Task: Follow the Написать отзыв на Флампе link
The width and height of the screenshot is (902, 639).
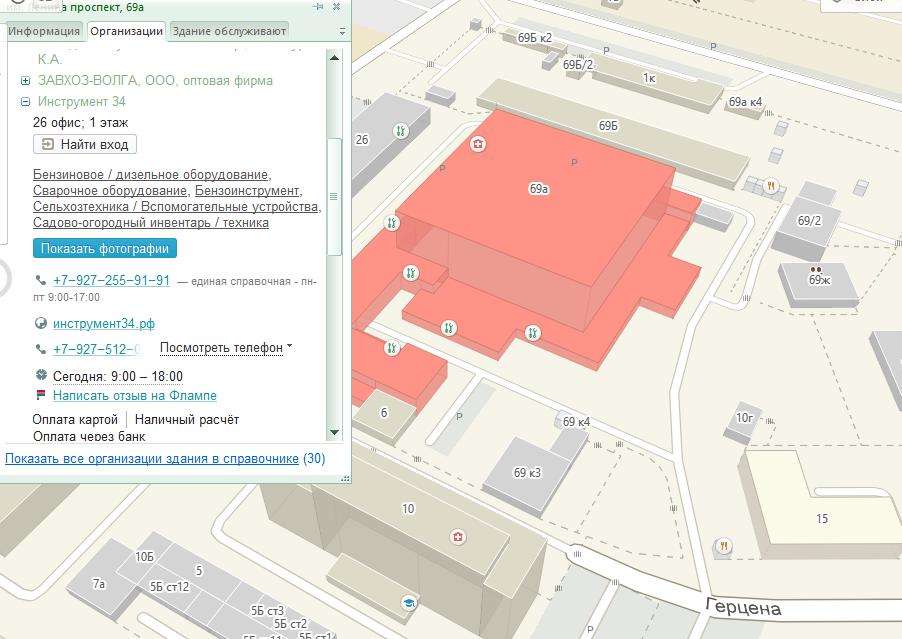Action: pos(134,396)
